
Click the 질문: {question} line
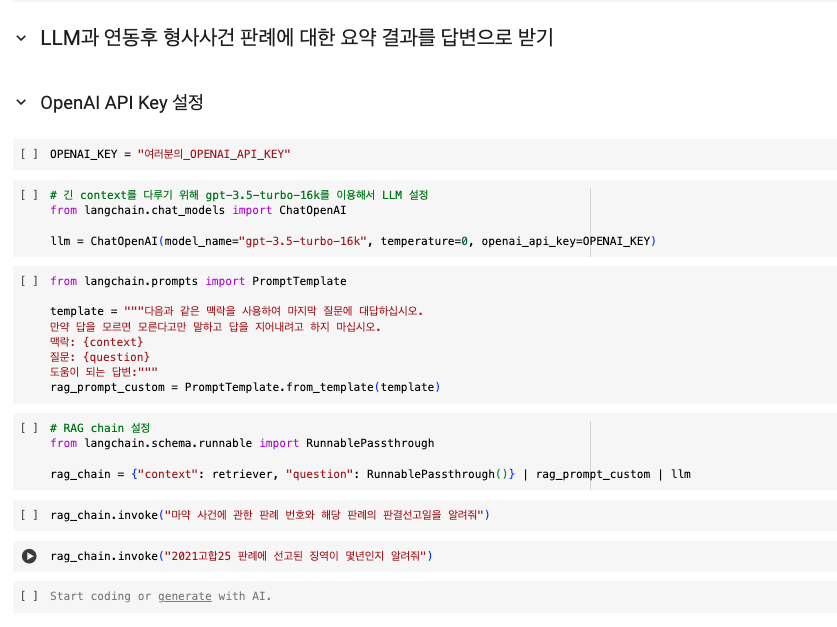pyautogui.click(x=100, y=357)
